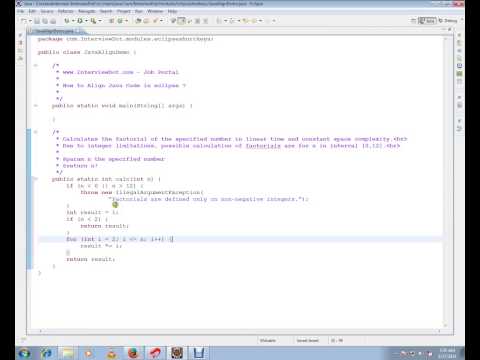
Task: Expand the New wizard dropdown arrow
Action: click(30, 21)
